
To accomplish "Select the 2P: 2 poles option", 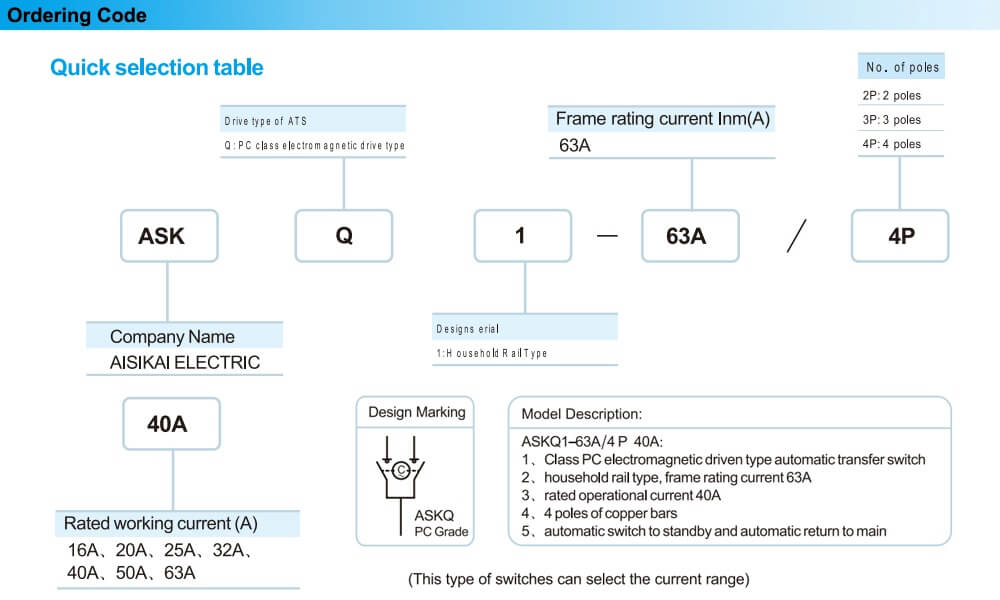I will tap(891, 96).
